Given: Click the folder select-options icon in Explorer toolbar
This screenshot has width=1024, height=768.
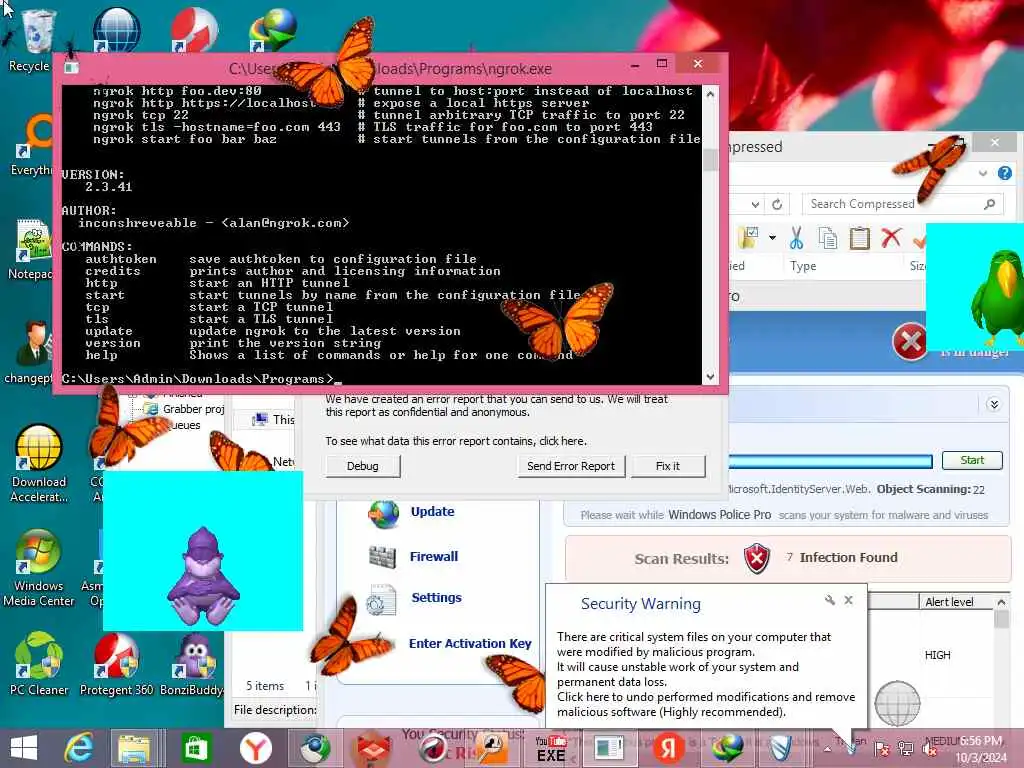Looking at the screenshot, I should pyautogui.click(x=748, y=238).
